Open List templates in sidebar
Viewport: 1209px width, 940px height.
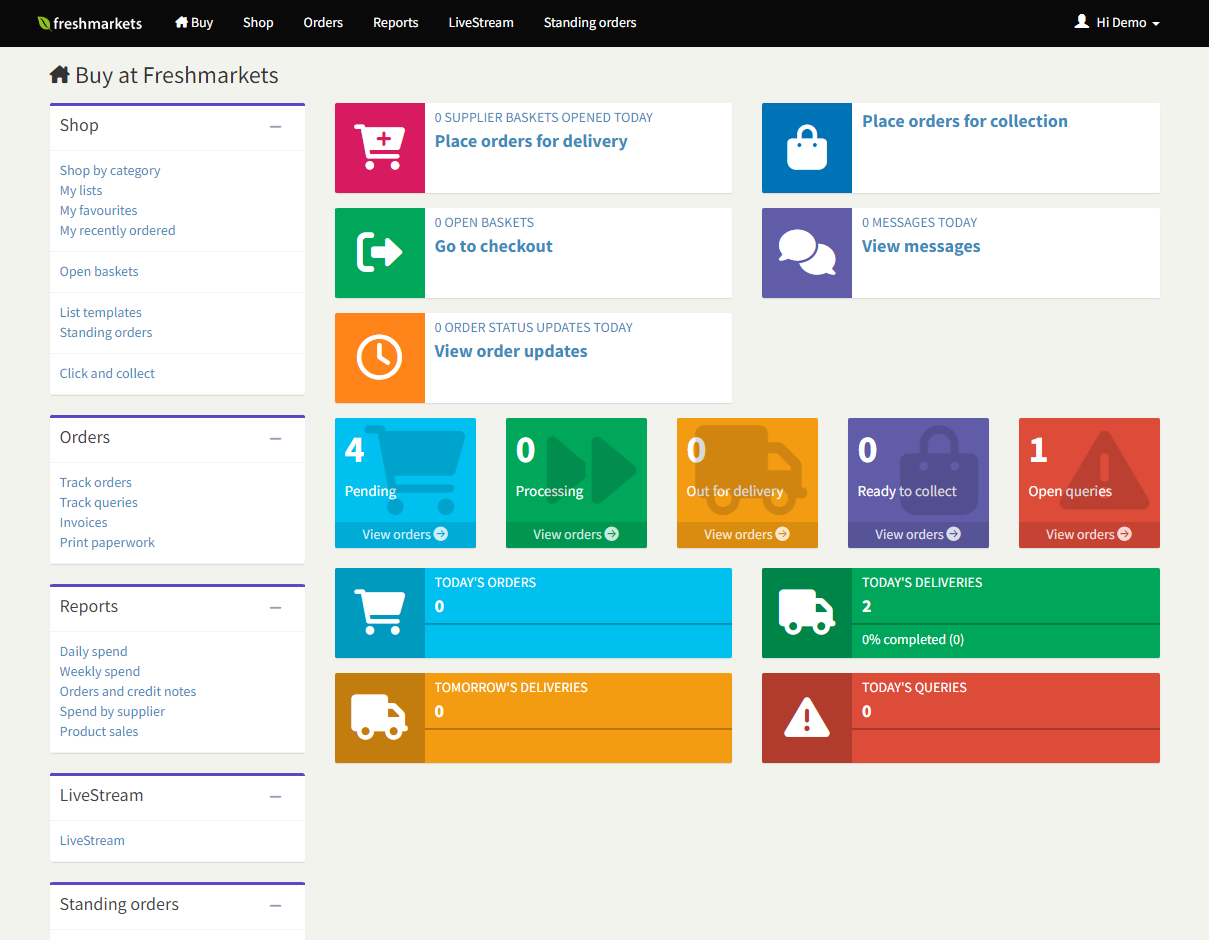click(x=101, y=312)
